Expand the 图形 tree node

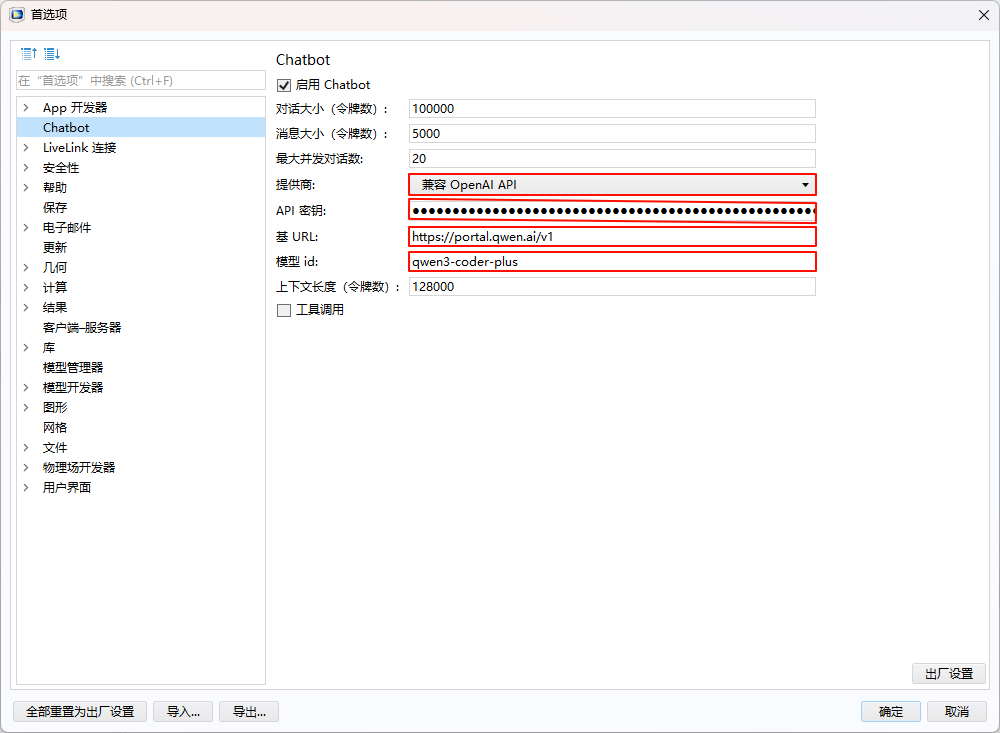pos(26,408)
